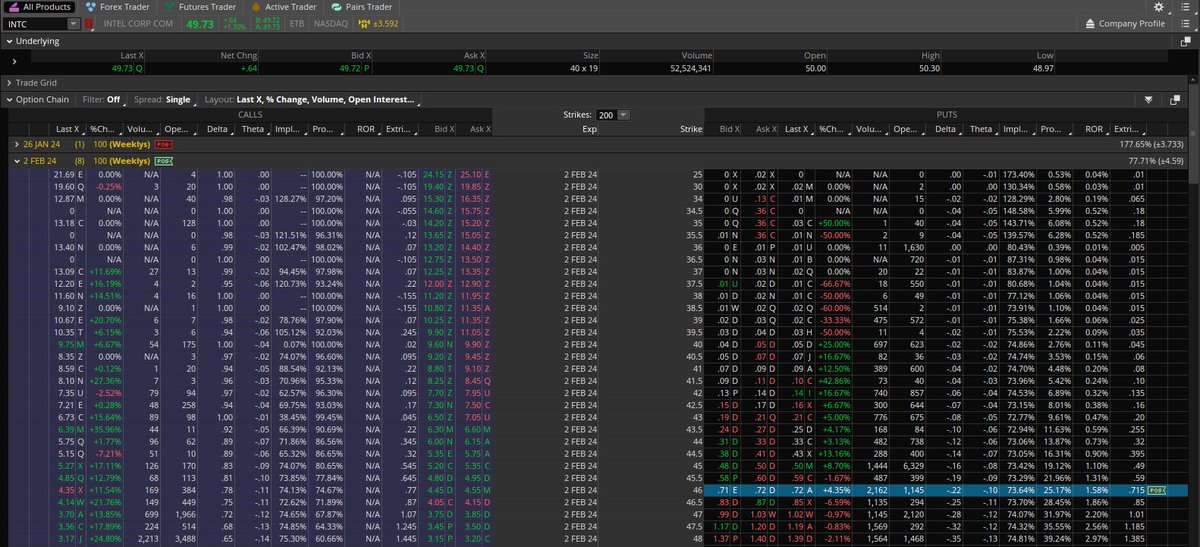This screenshot has height=547, width=1200.
Task: Open the gear settings icon at top right
Action: click(x=1158, y=6)
